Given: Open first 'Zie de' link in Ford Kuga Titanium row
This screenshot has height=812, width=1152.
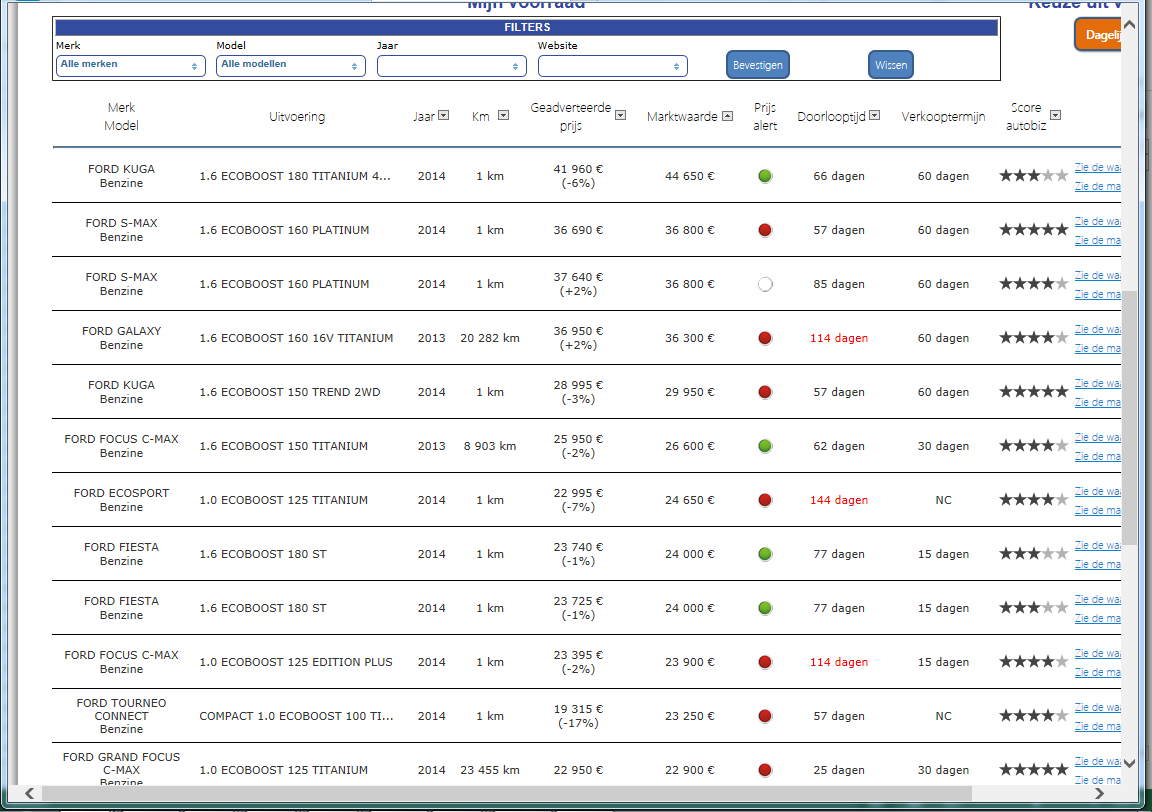Looking at the screenshot, I should (1097, 167).
